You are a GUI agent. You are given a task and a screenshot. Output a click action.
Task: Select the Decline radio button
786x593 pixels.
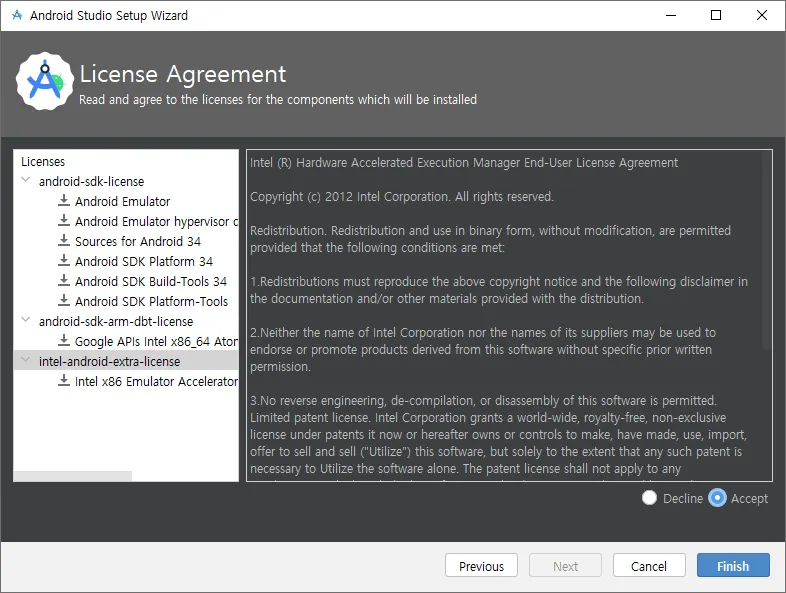click(x=649, y=498)
